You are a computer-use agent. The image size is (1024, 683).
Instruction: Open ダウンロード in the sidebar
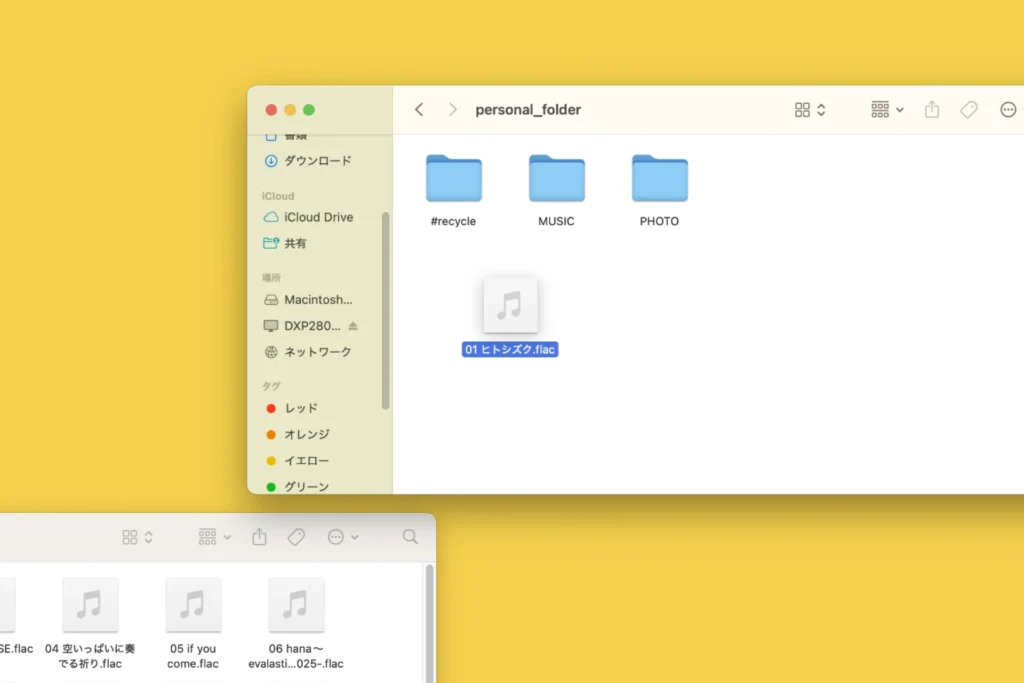tap(317, 161)
